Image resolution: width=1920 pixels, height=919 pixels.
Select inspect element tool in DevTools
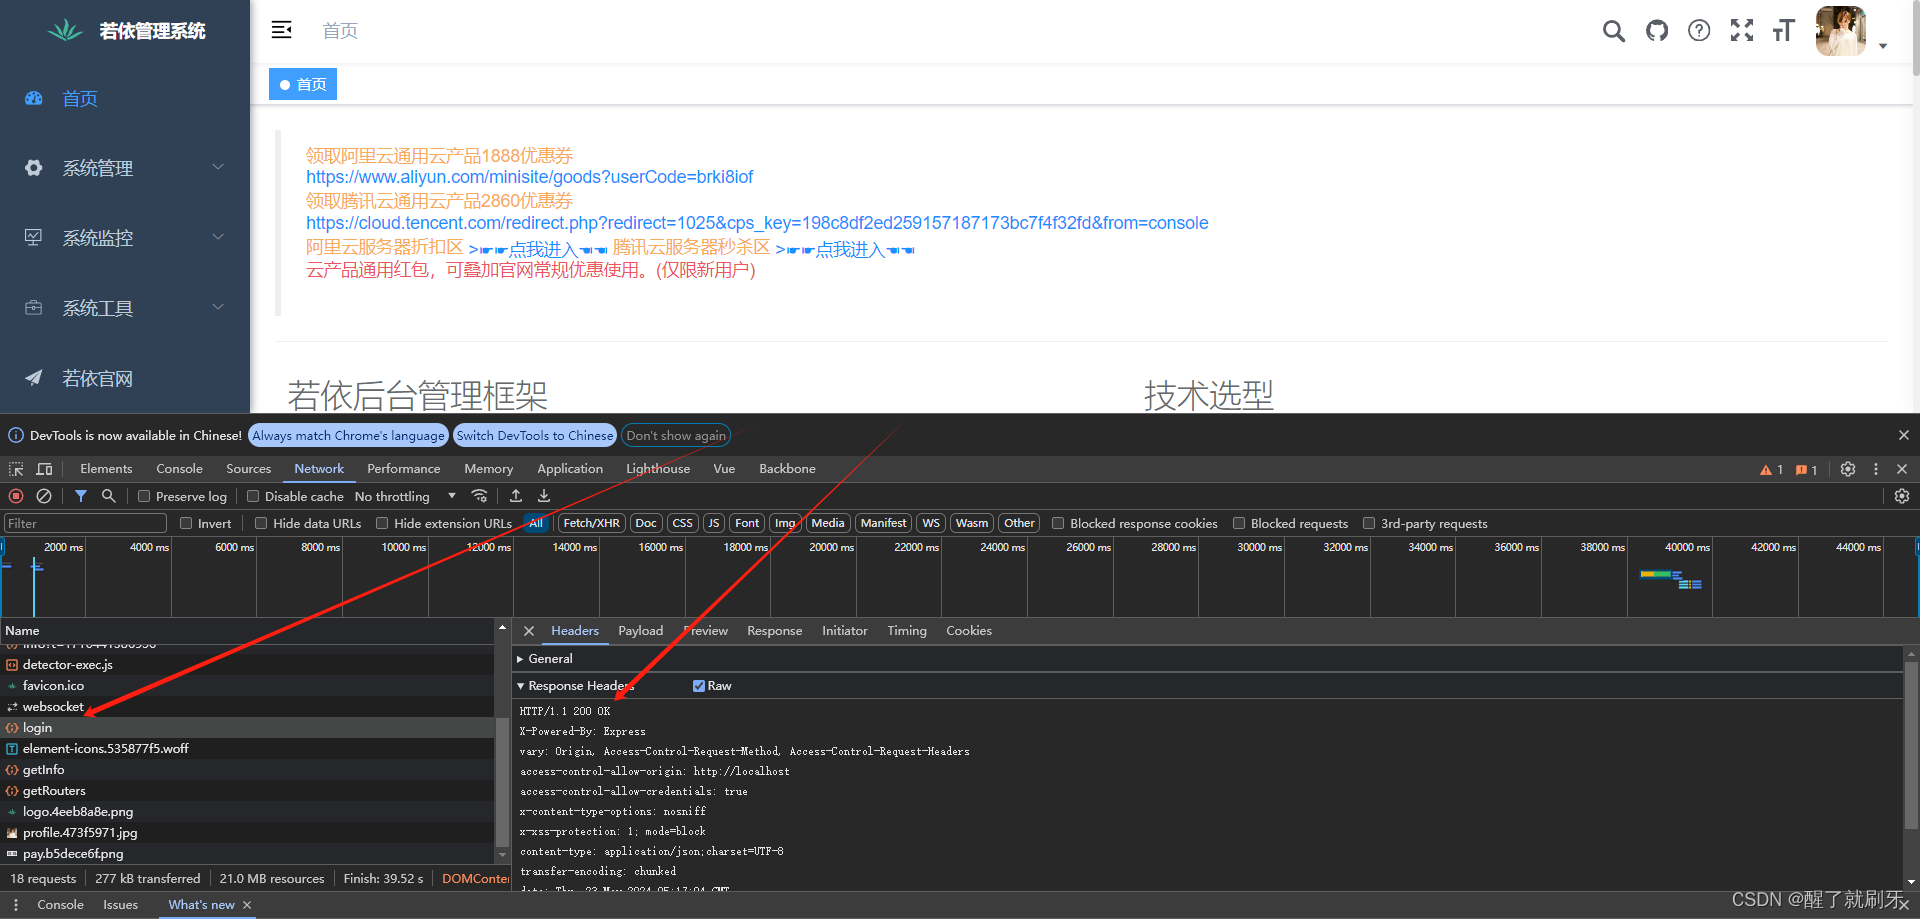pyautogui.click(x=16, y=469)
